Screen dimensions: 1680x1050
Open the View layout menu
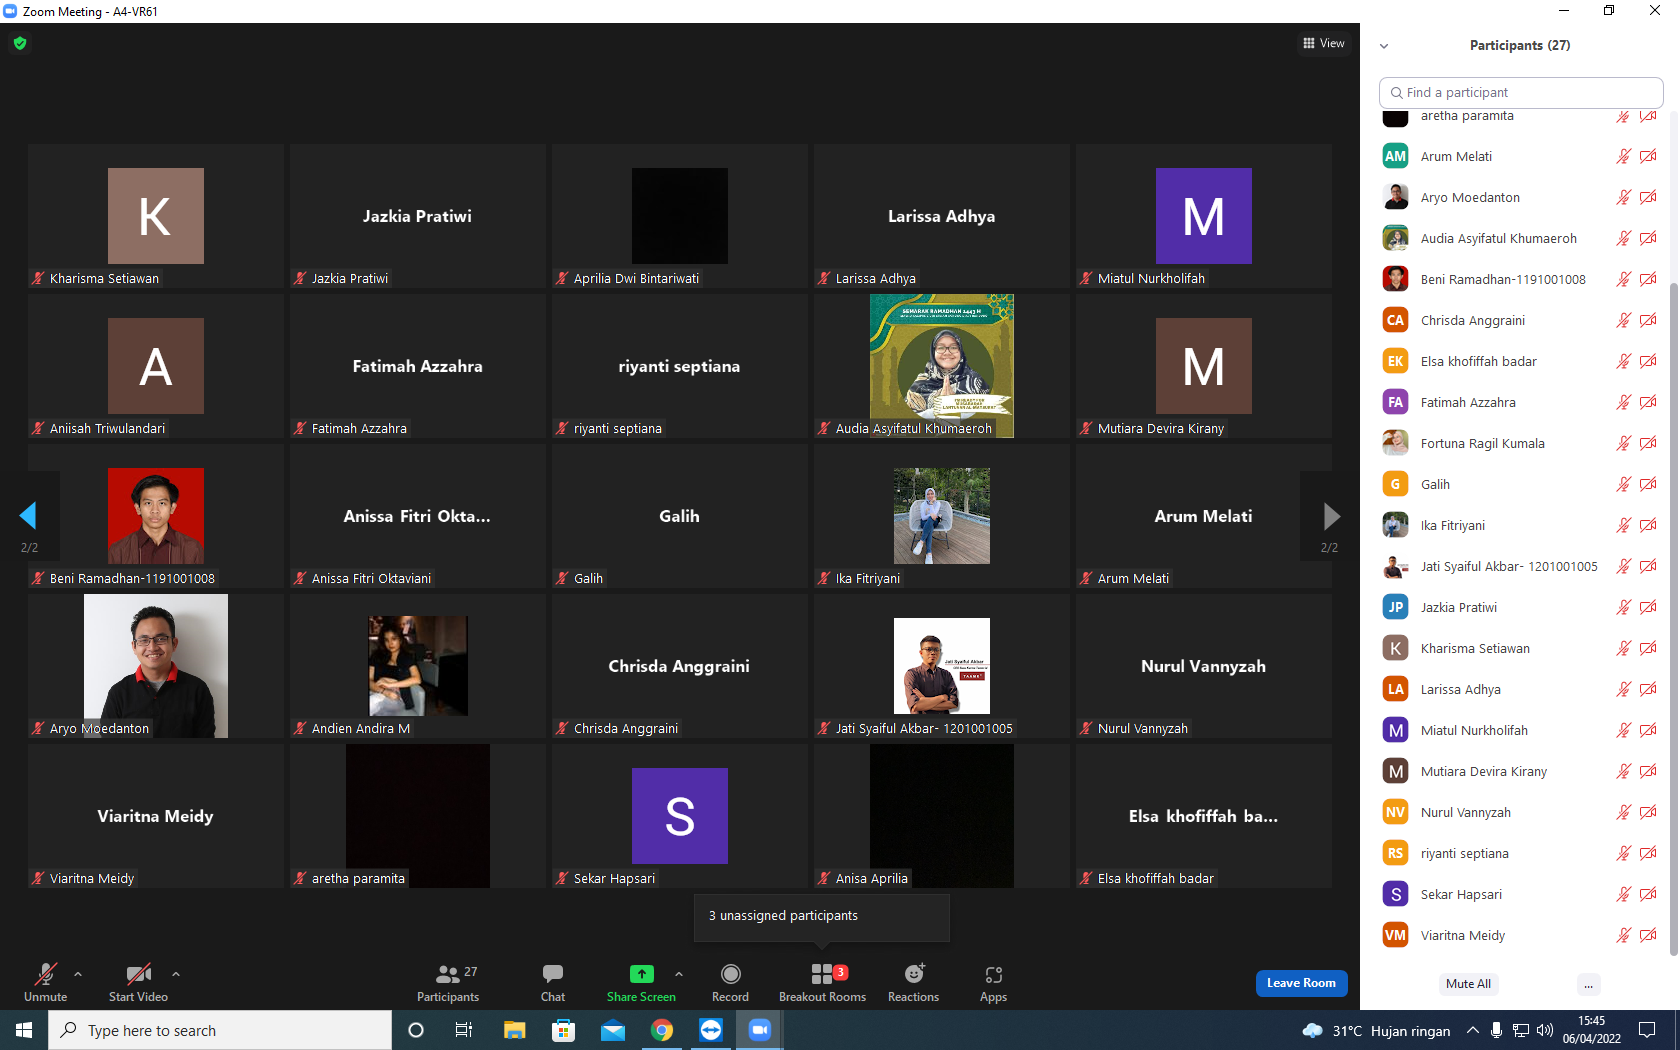tap(1324, 43)
